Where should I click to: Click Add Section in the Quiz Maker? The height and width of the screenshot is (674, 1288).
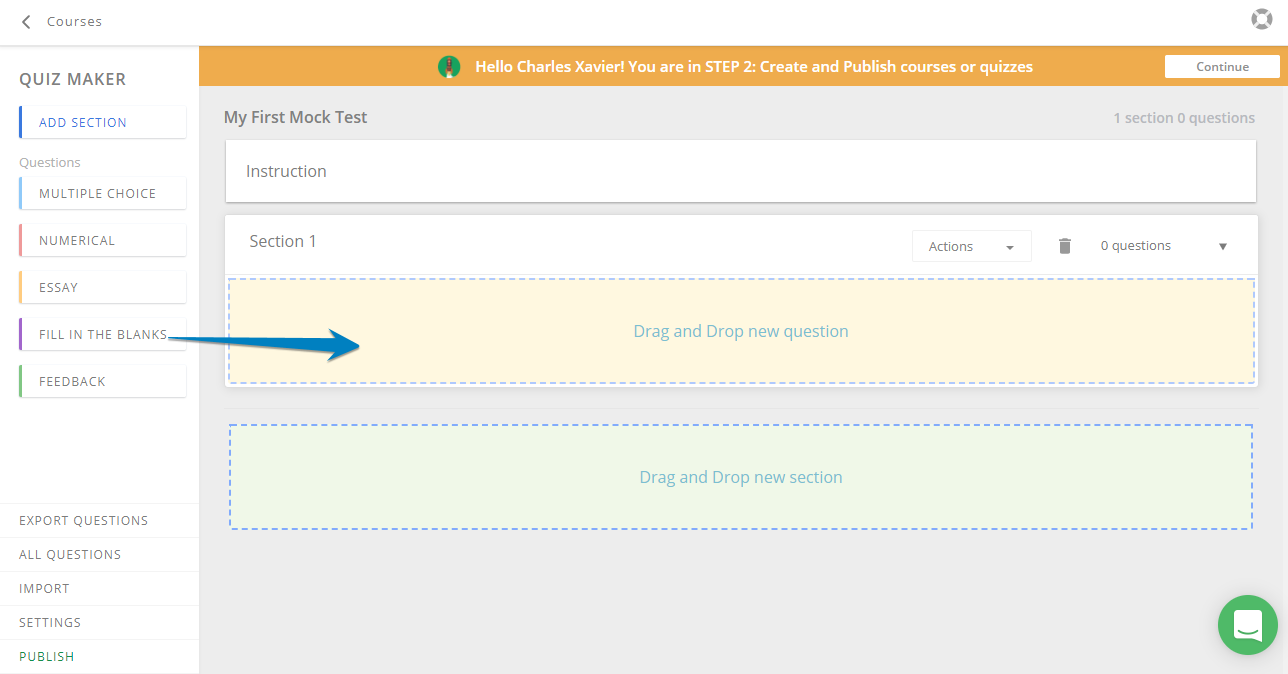(x=102, y=122)
